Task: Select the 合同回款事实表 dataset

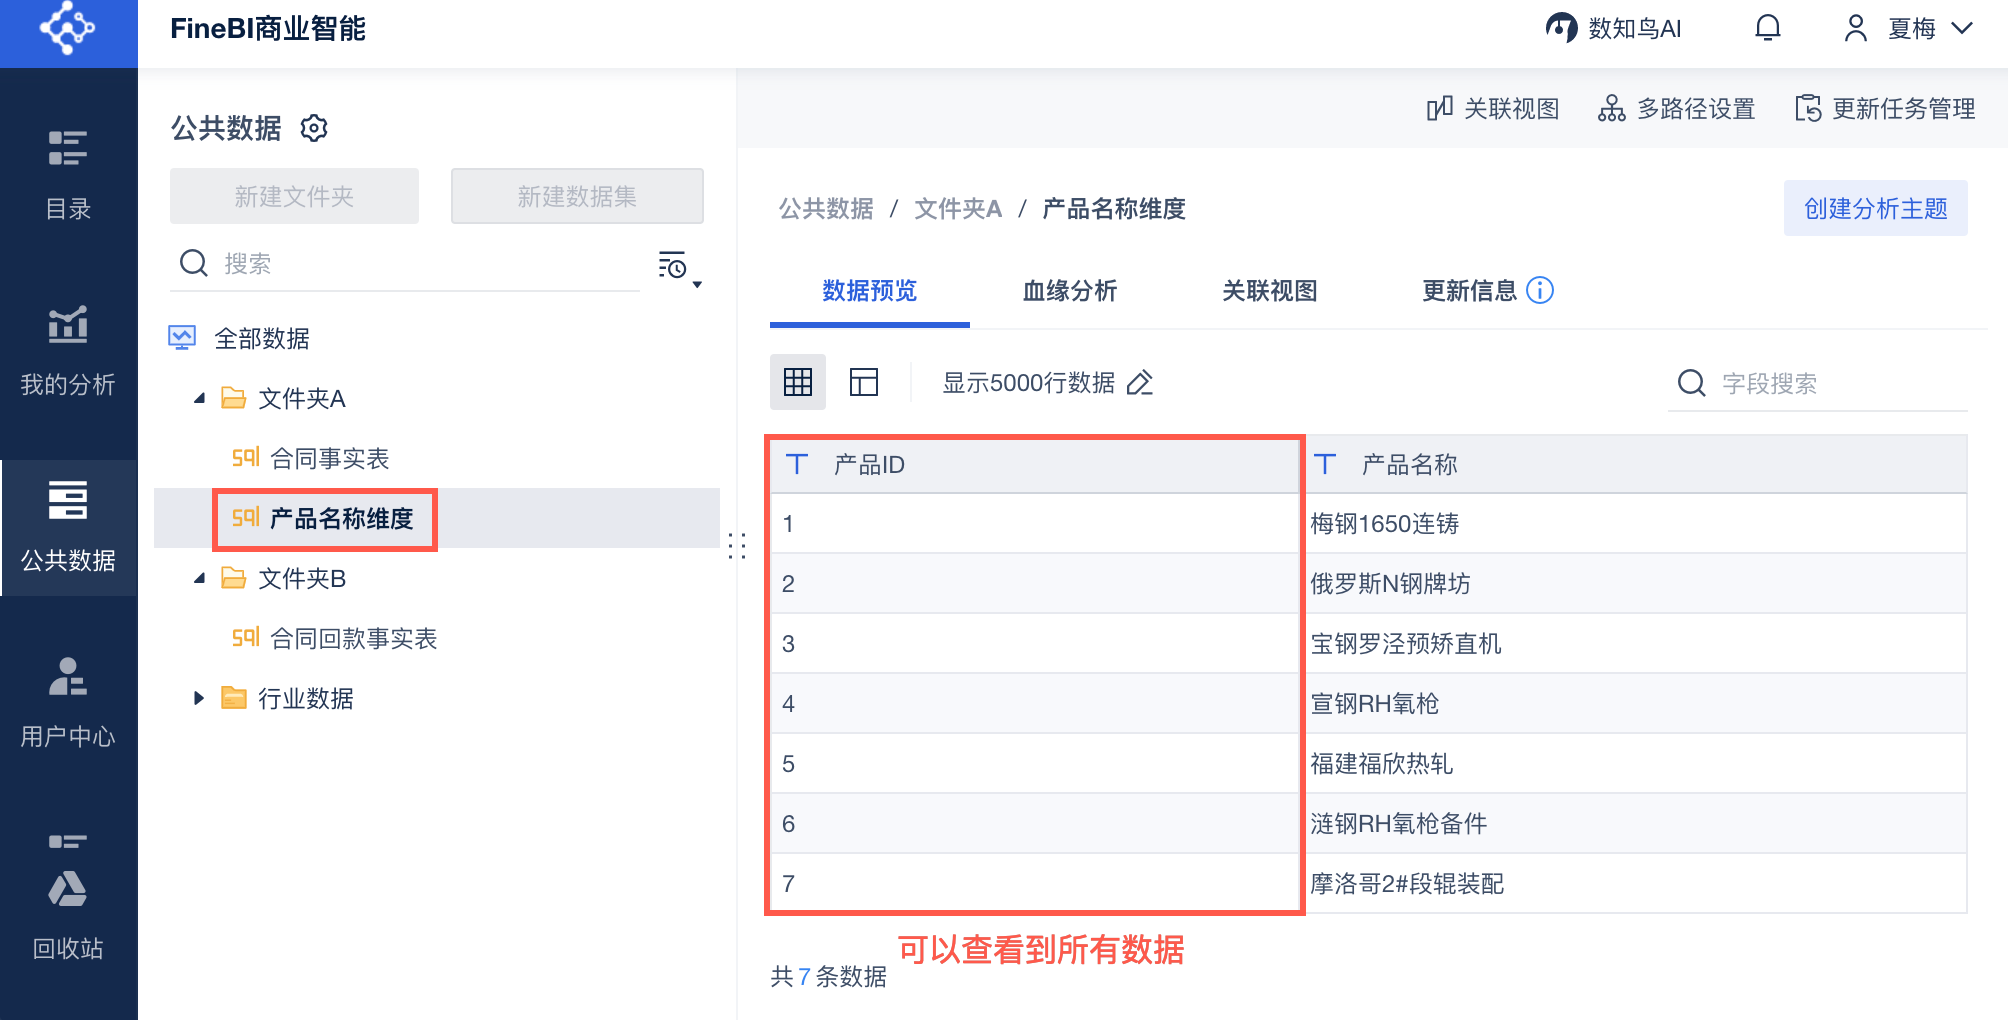Action: (353, 638)
